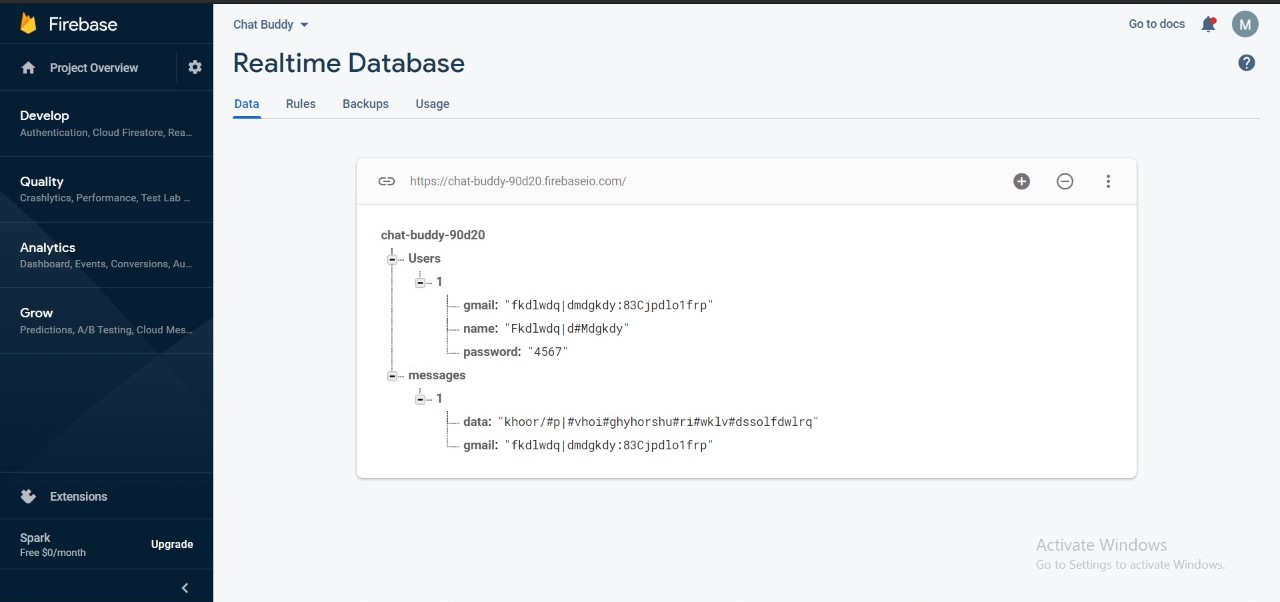Click the password value "4567"
The width and height of the screenshot is (1280, 602).
pos(548,352)
